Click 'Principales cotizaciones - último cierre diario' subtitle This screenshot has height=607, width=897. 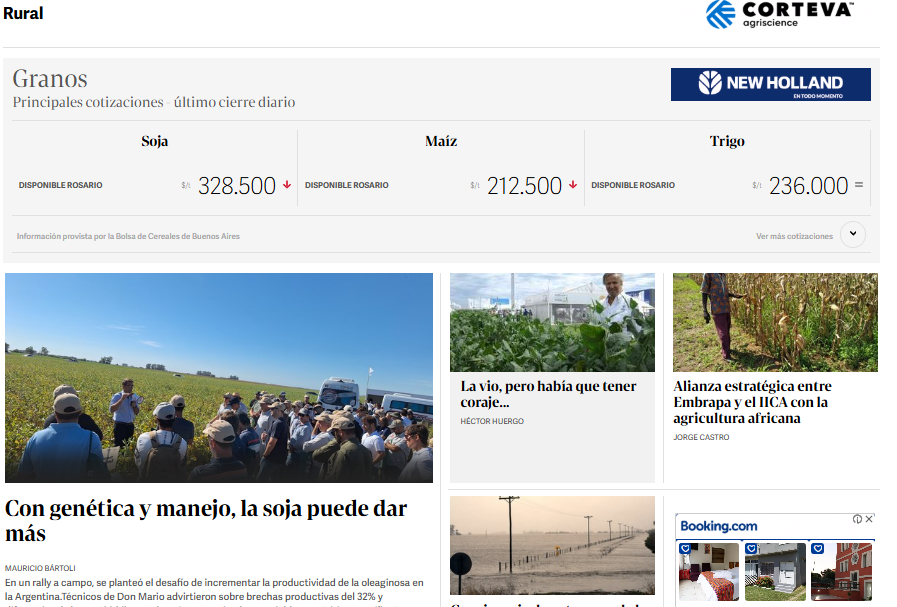(154, 102)
